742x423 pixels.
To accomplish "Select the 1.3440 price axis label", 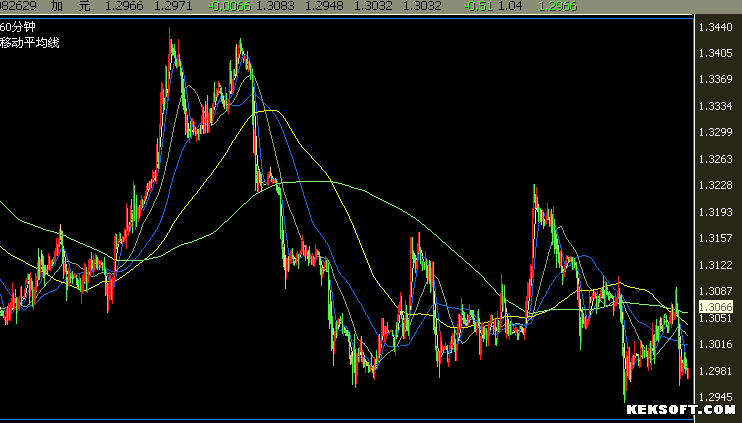I will point(716,26).
